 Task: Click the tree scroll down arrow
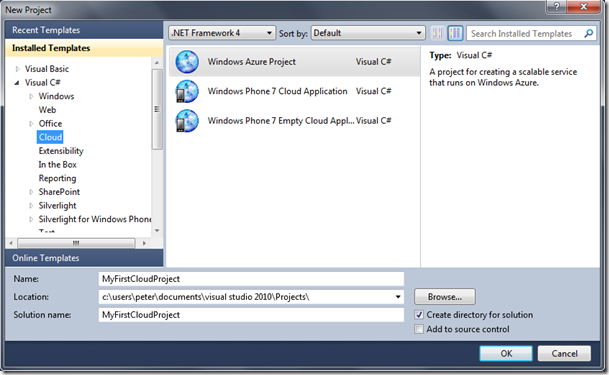pyautogui.click(x=157, y=231)
